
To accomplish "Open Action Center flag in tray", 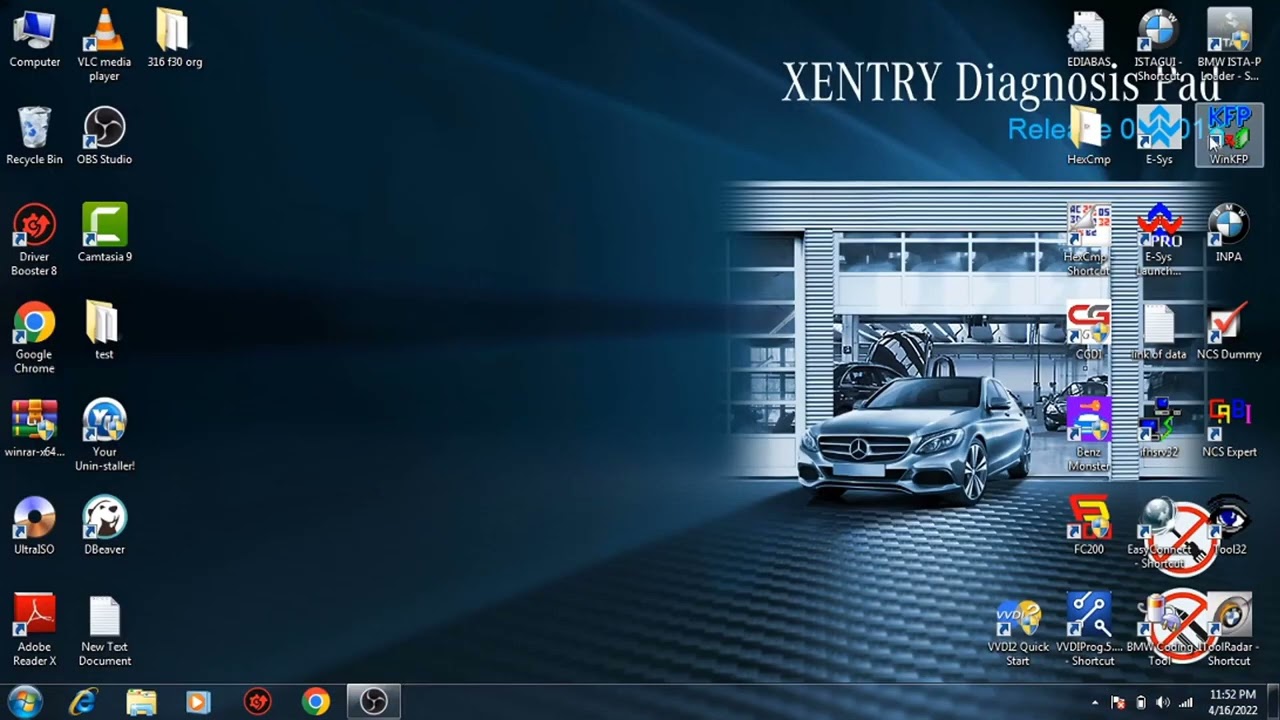I will pyautogui.click(x=1118, y=703).
